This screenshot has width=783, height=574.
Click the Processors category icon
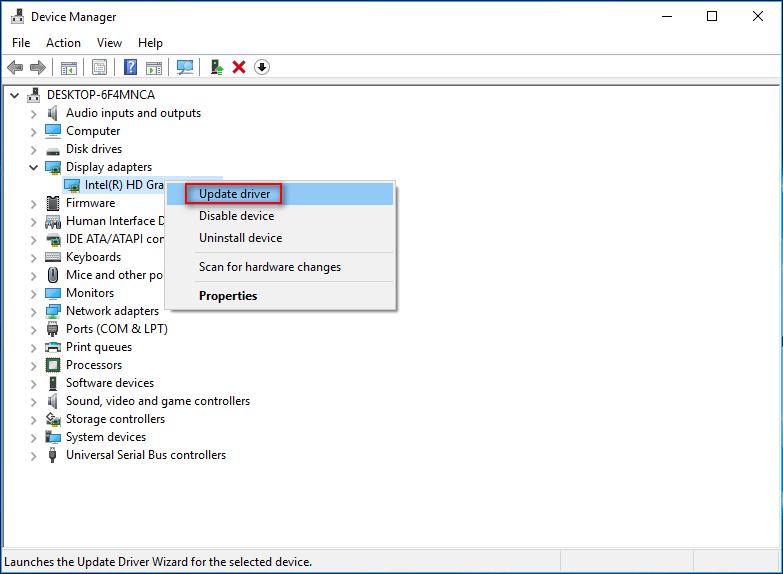click(x=53, y=365)
